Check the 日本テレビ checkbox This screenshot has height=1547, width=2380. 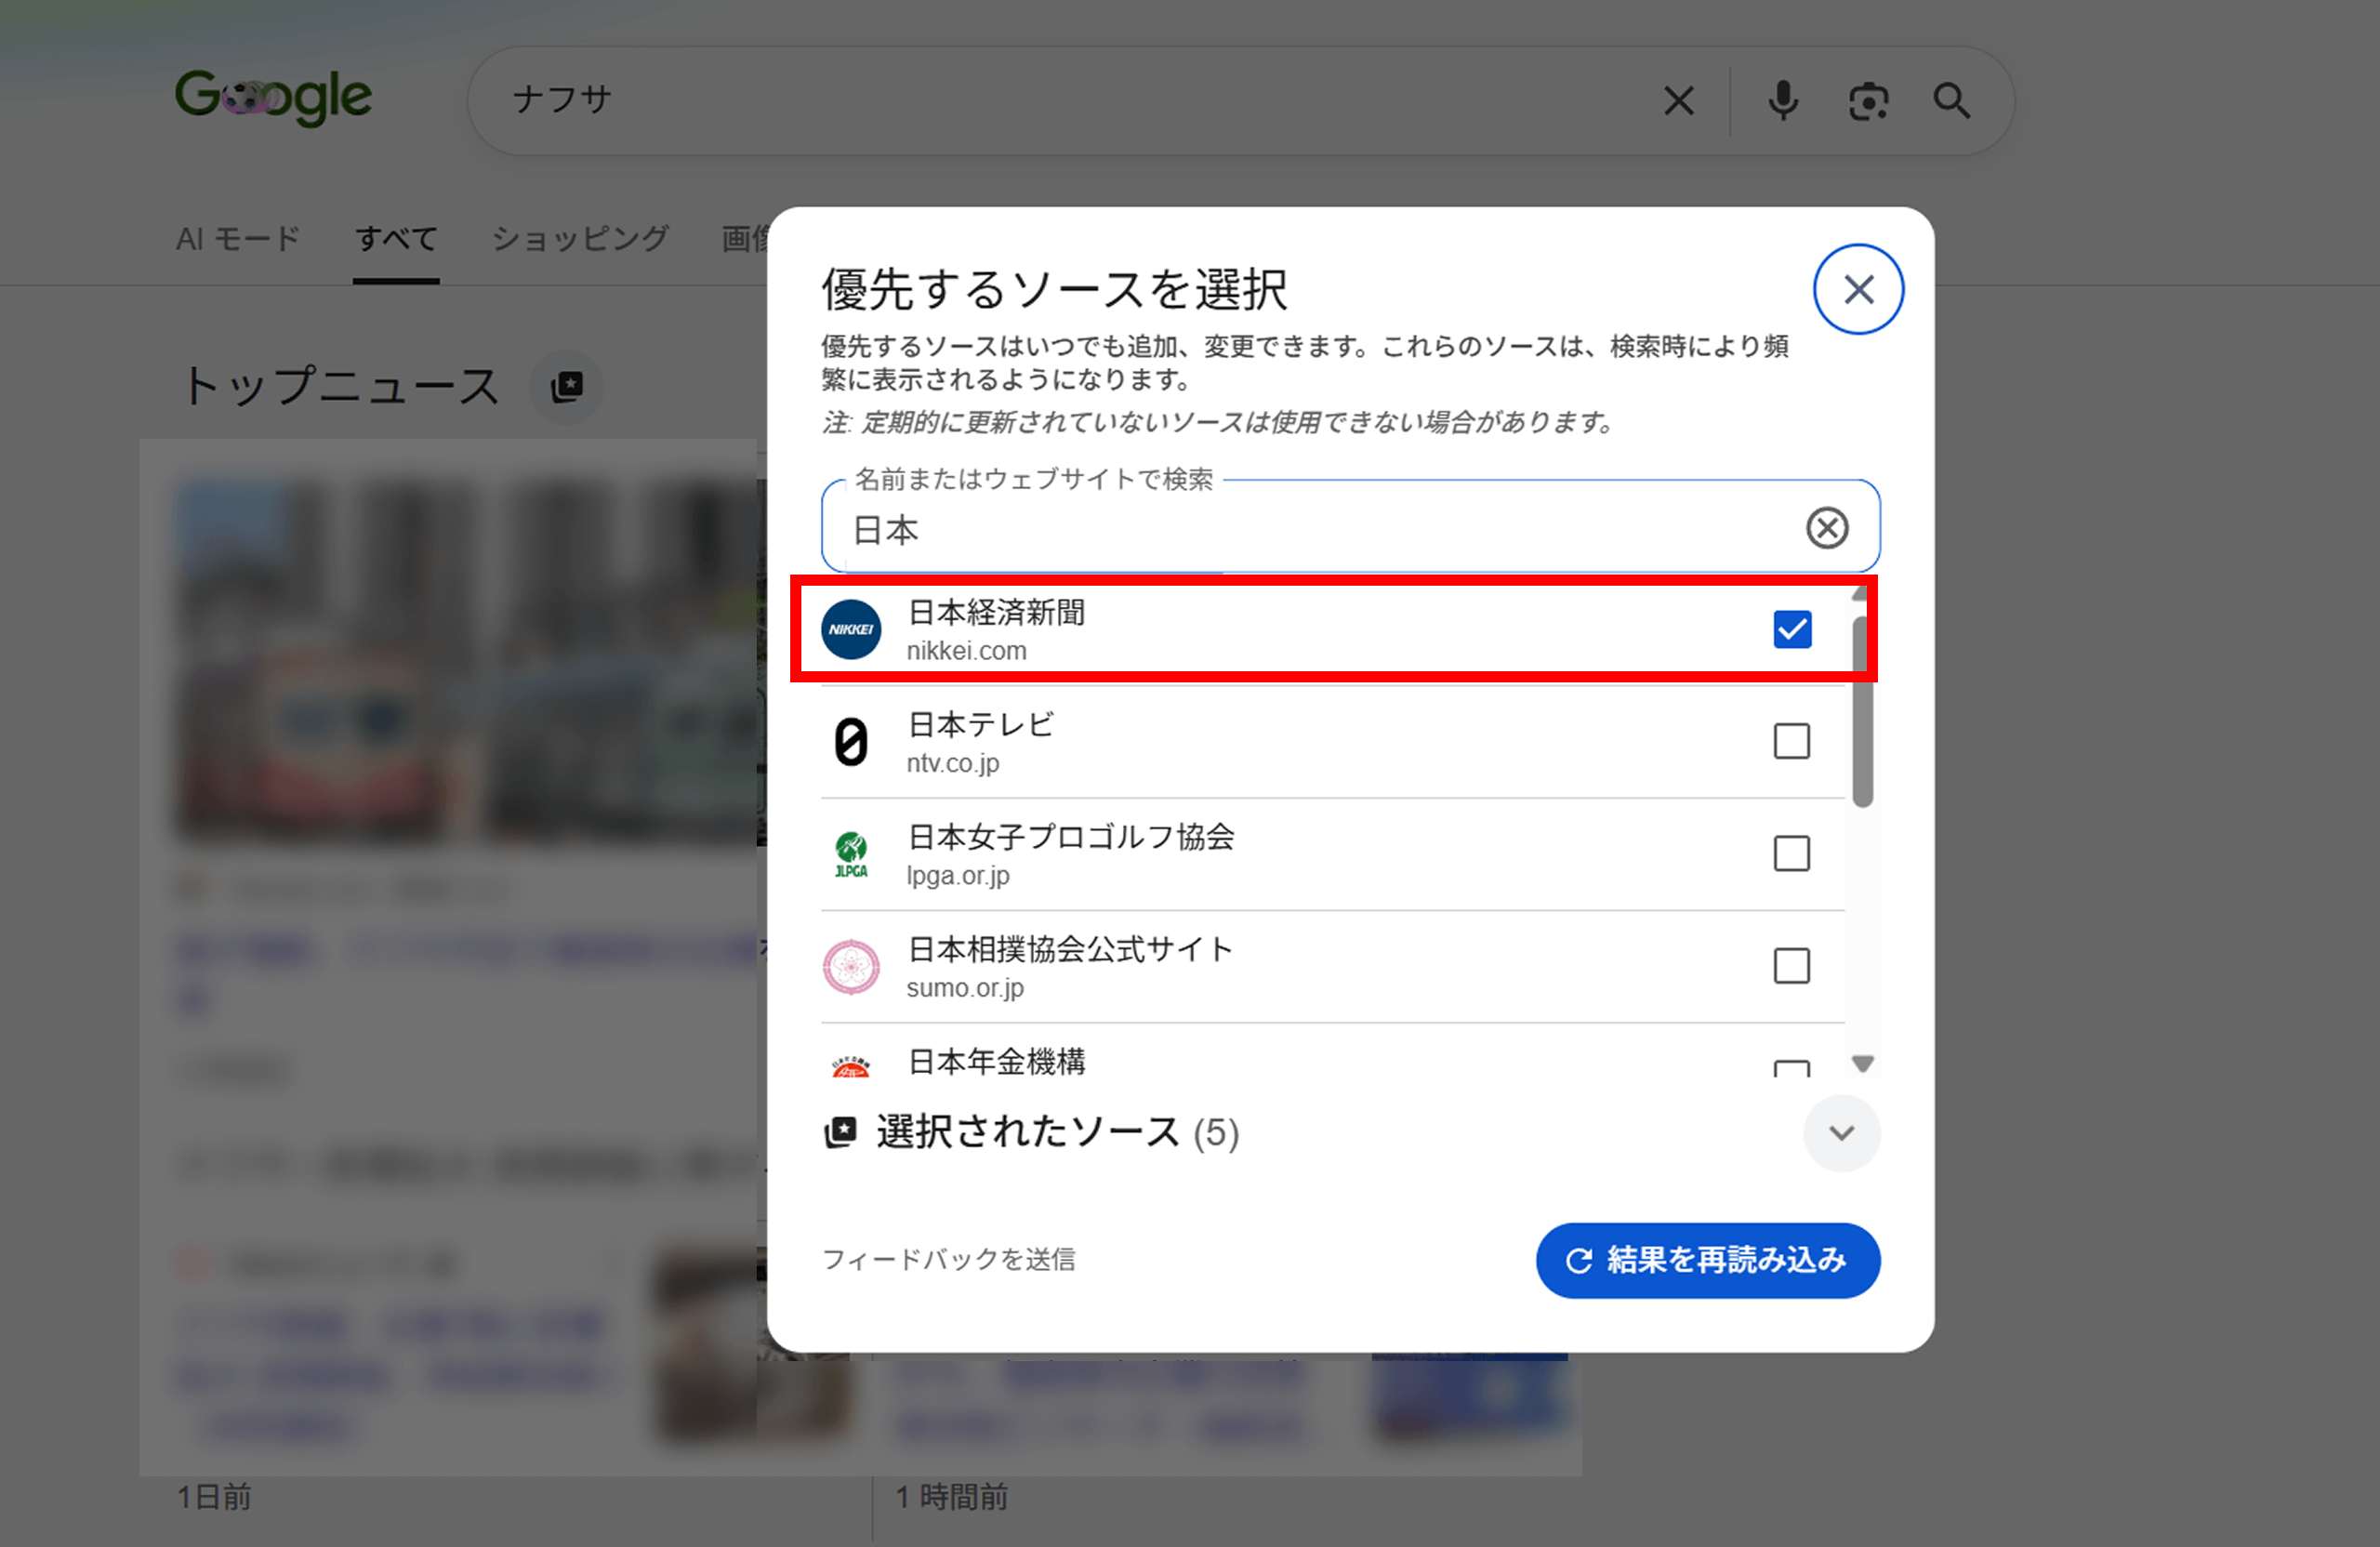coord(1792,741)
